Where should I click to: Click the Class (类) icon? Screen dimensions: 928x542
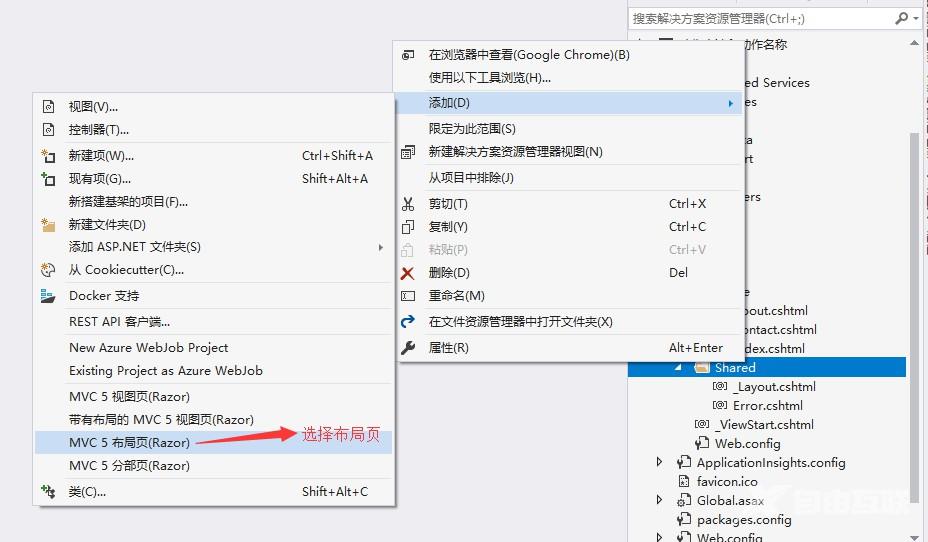pos(48,492)
